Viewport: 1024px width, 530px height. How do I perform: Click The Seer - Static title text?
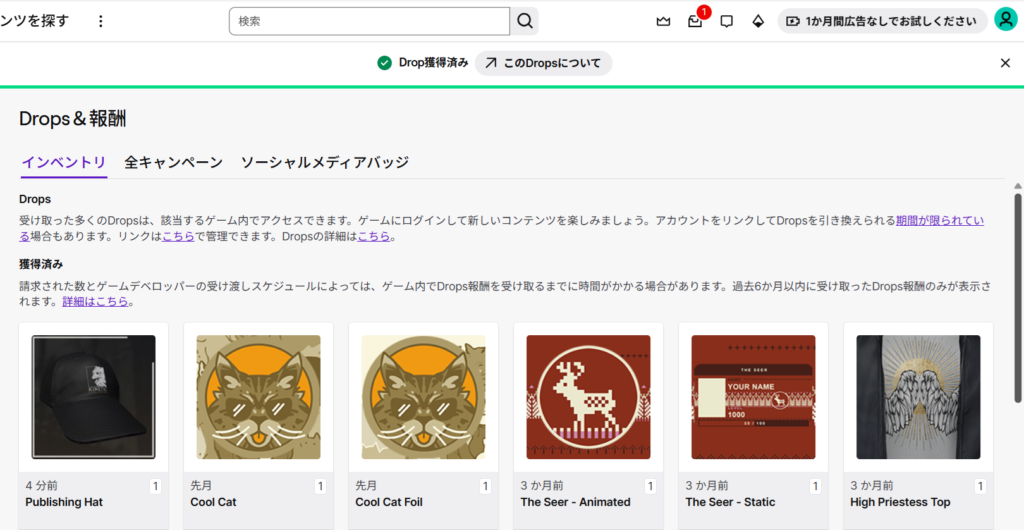click(731, 503)
